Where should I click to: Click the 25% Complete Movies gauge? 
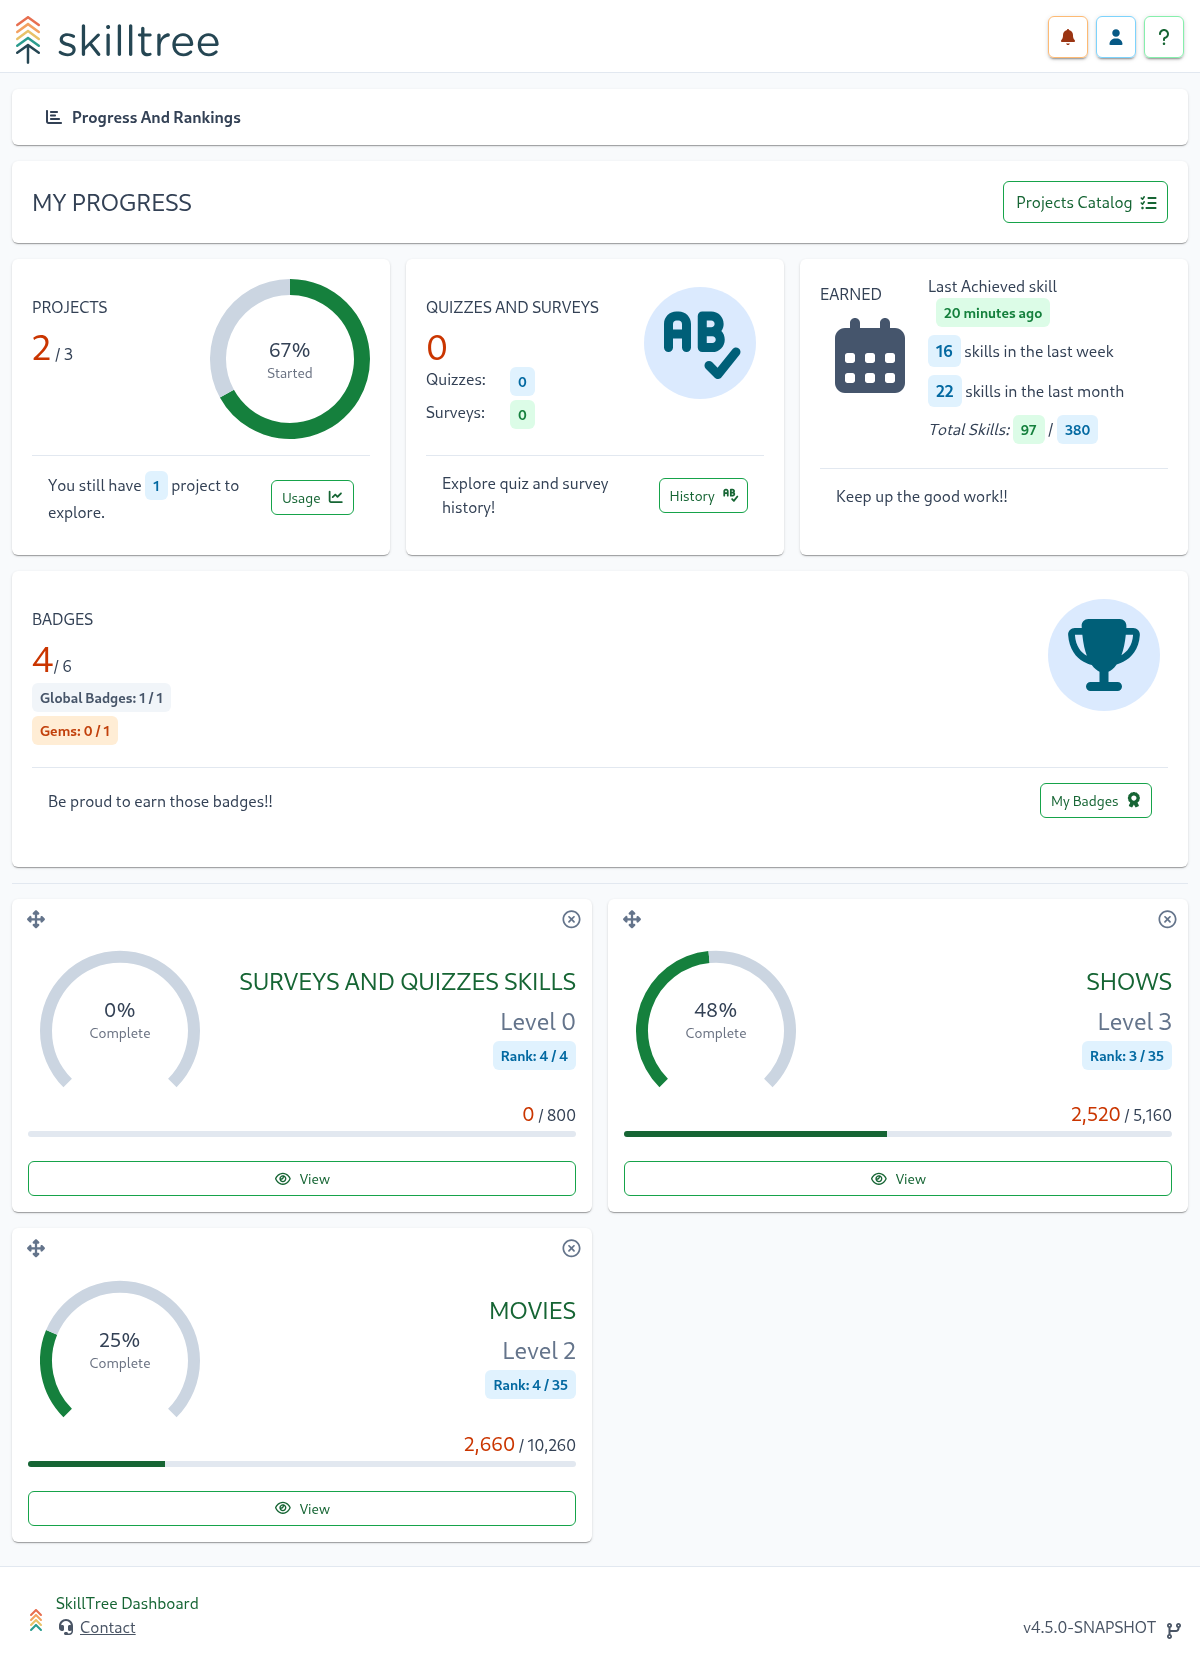(120, 1350)
